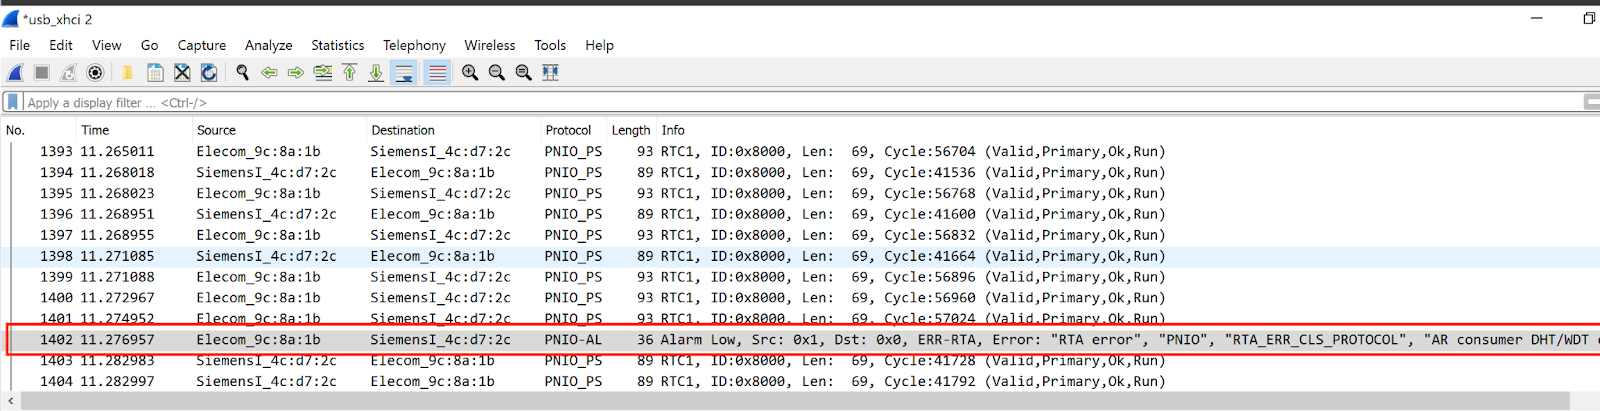Jump to the first packet
1600x411 pixels.
click(x=349, y=72)
